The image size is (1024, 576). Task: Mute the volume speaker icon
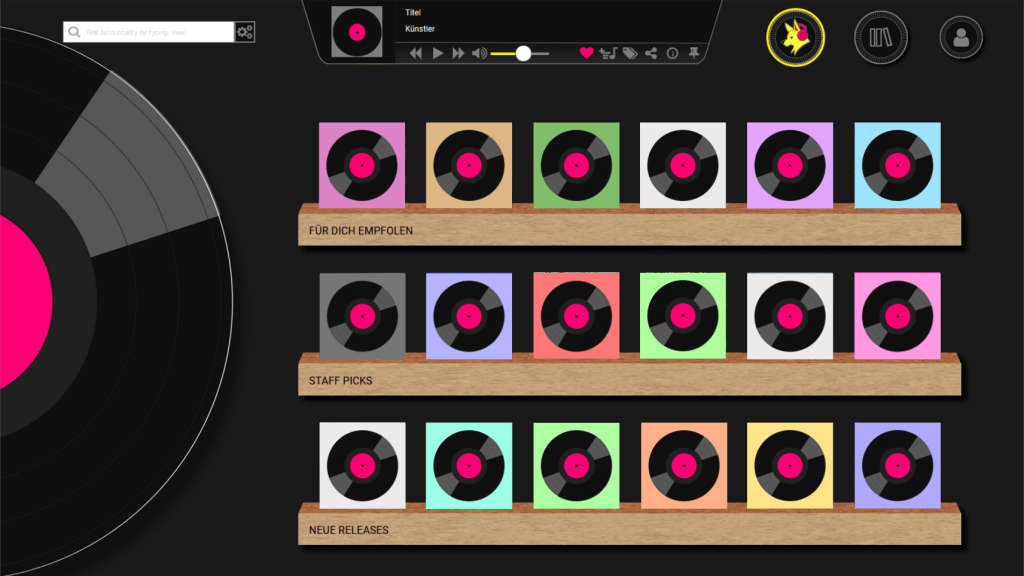479,54
